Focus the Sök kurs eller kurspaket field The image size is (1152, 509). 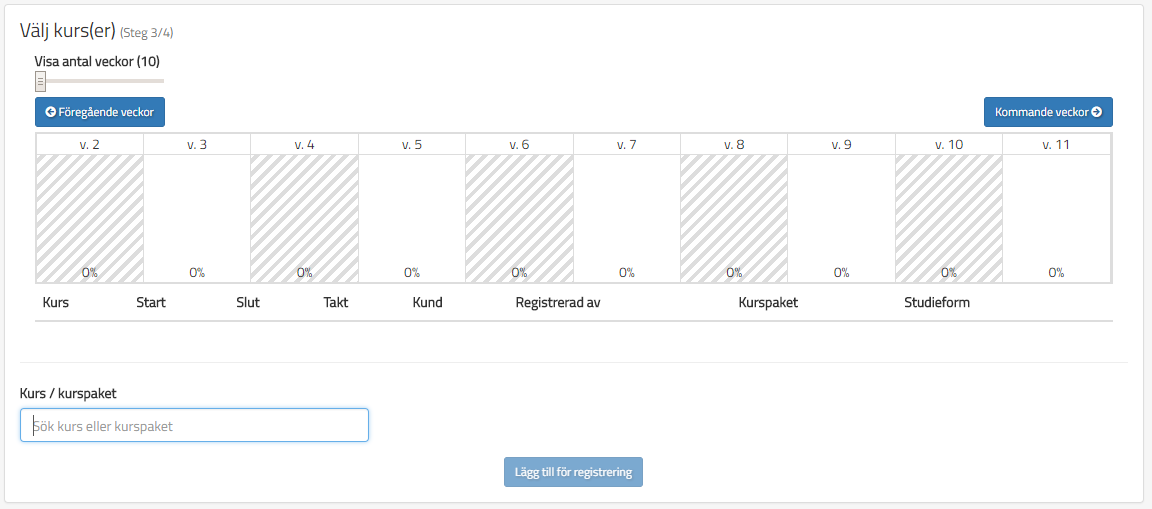[194, 425]
